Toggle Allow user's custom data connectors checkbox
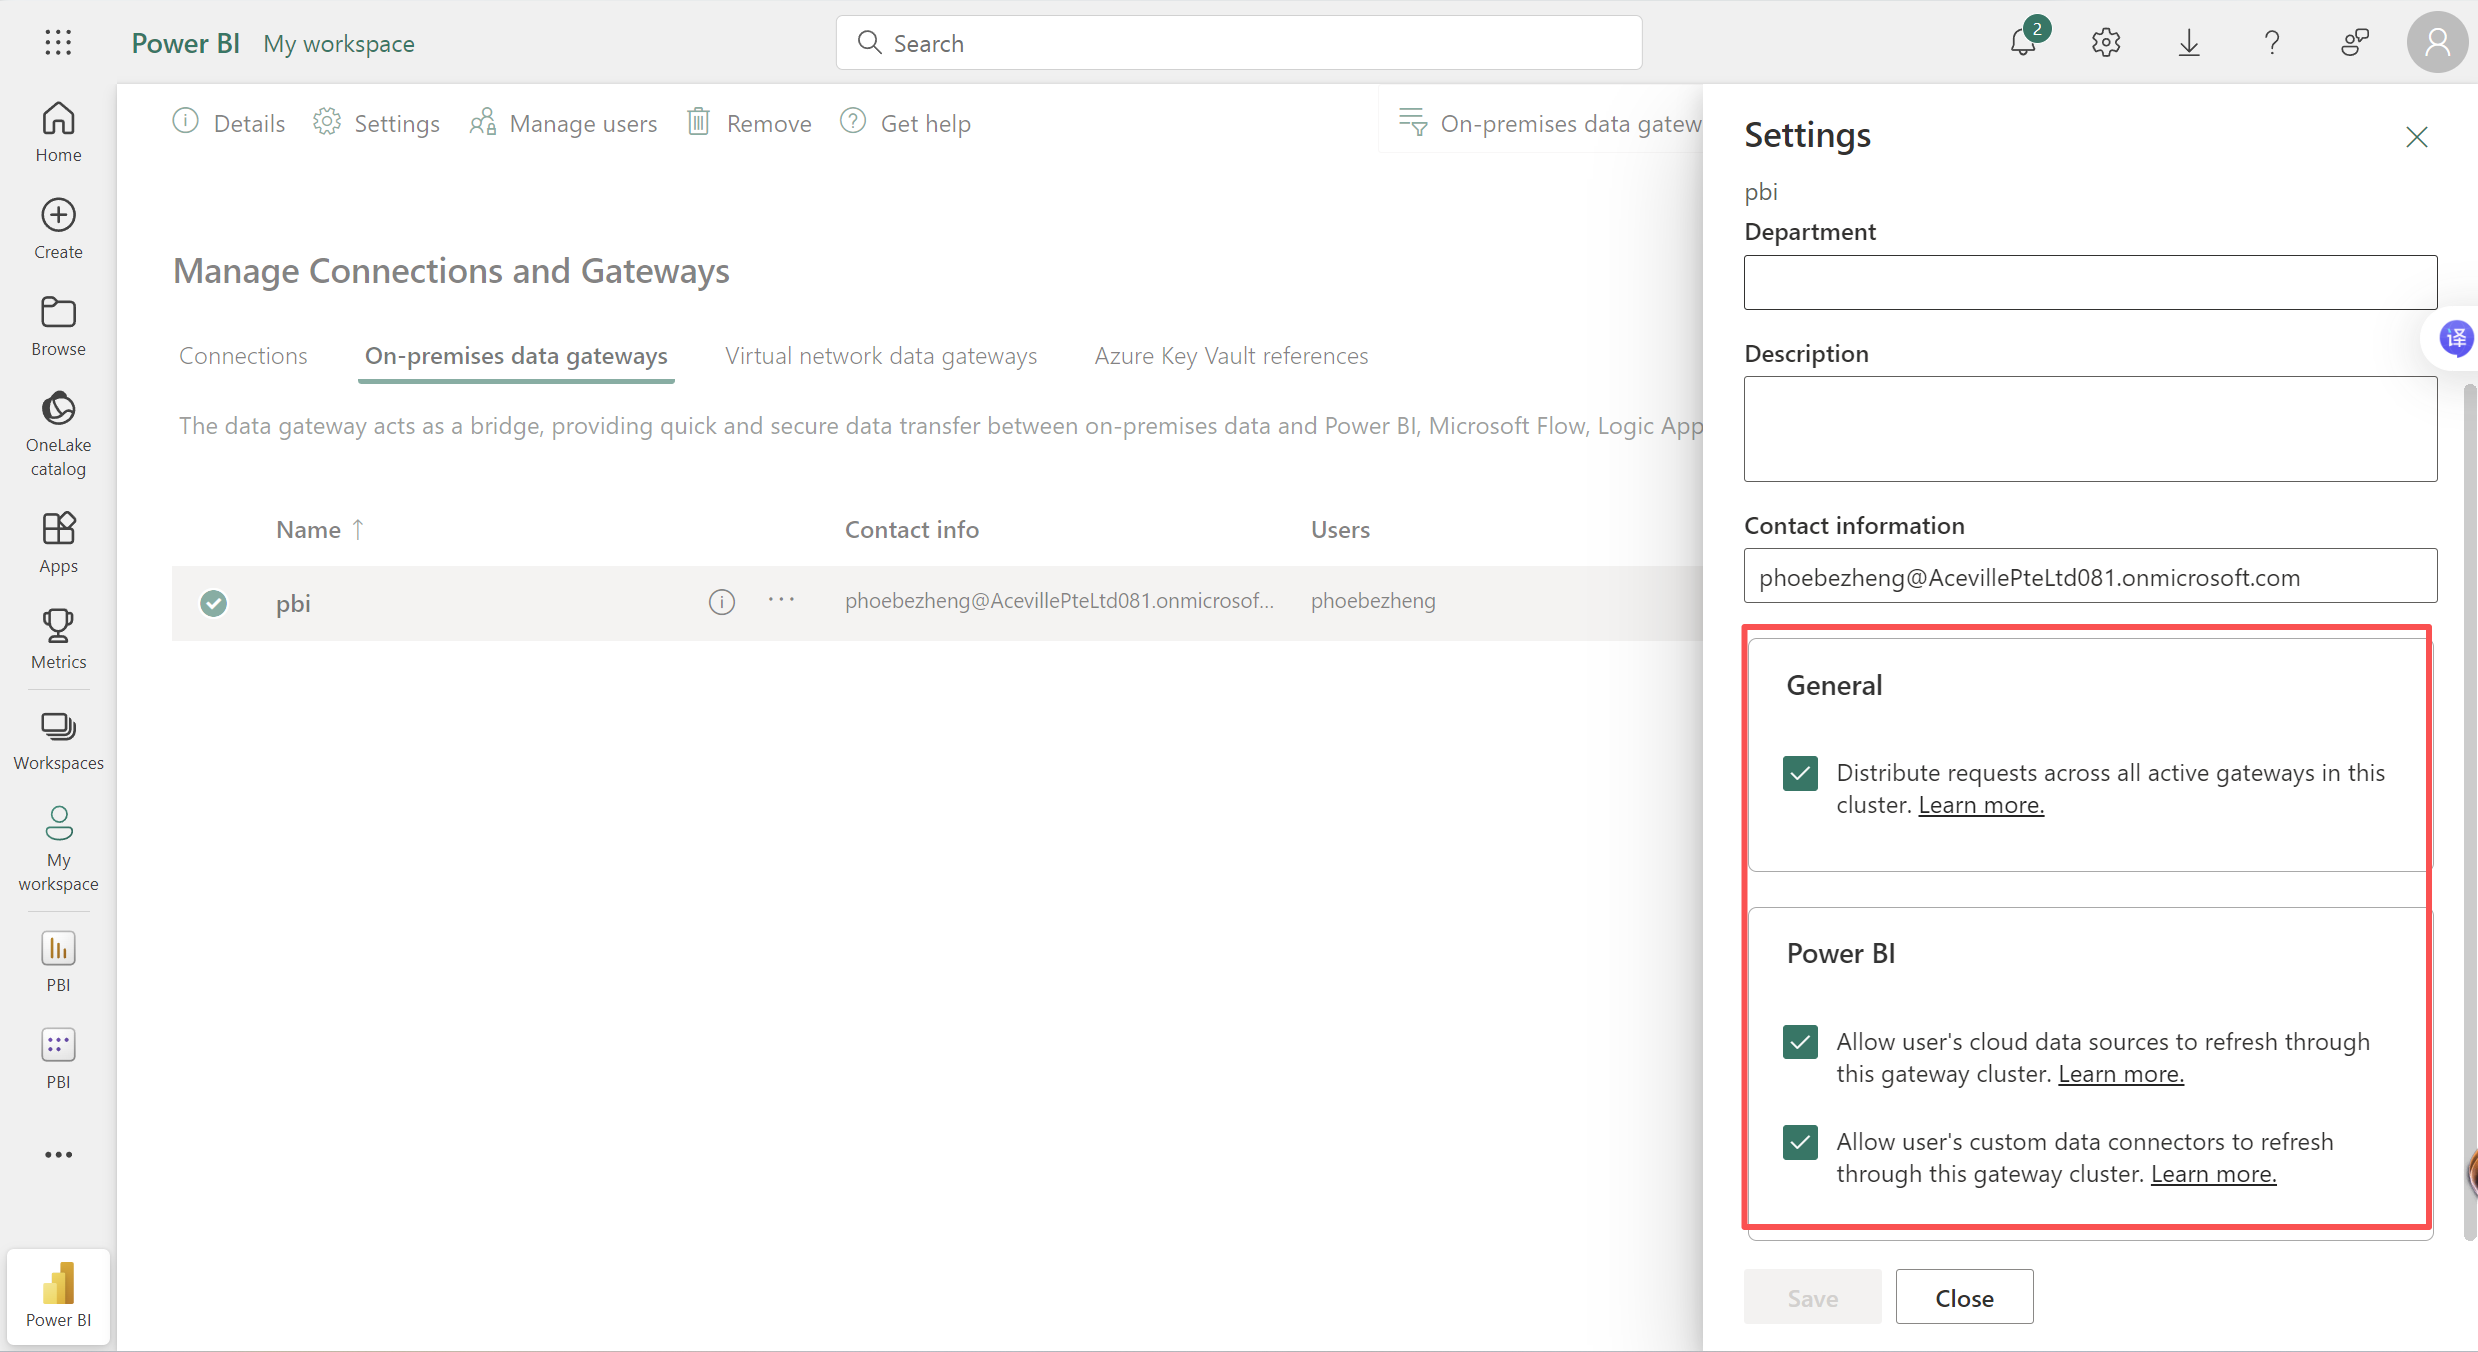The height and width of the screenshot is (1352, 2478). [x=1800, y=1142]
